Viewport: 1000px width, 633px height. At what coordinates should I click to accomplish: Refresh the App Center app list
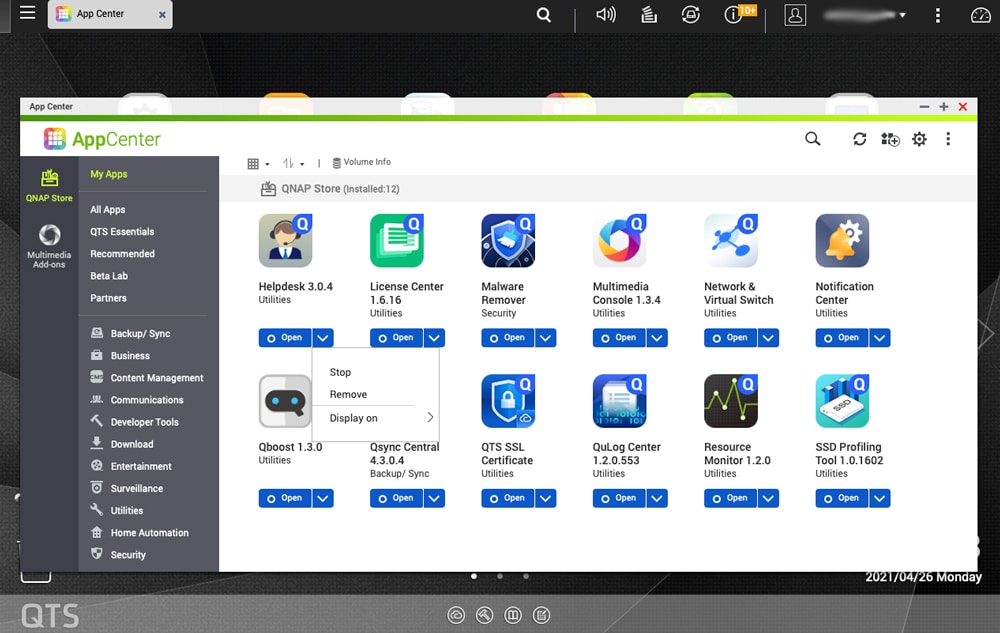tap(859, 139)
